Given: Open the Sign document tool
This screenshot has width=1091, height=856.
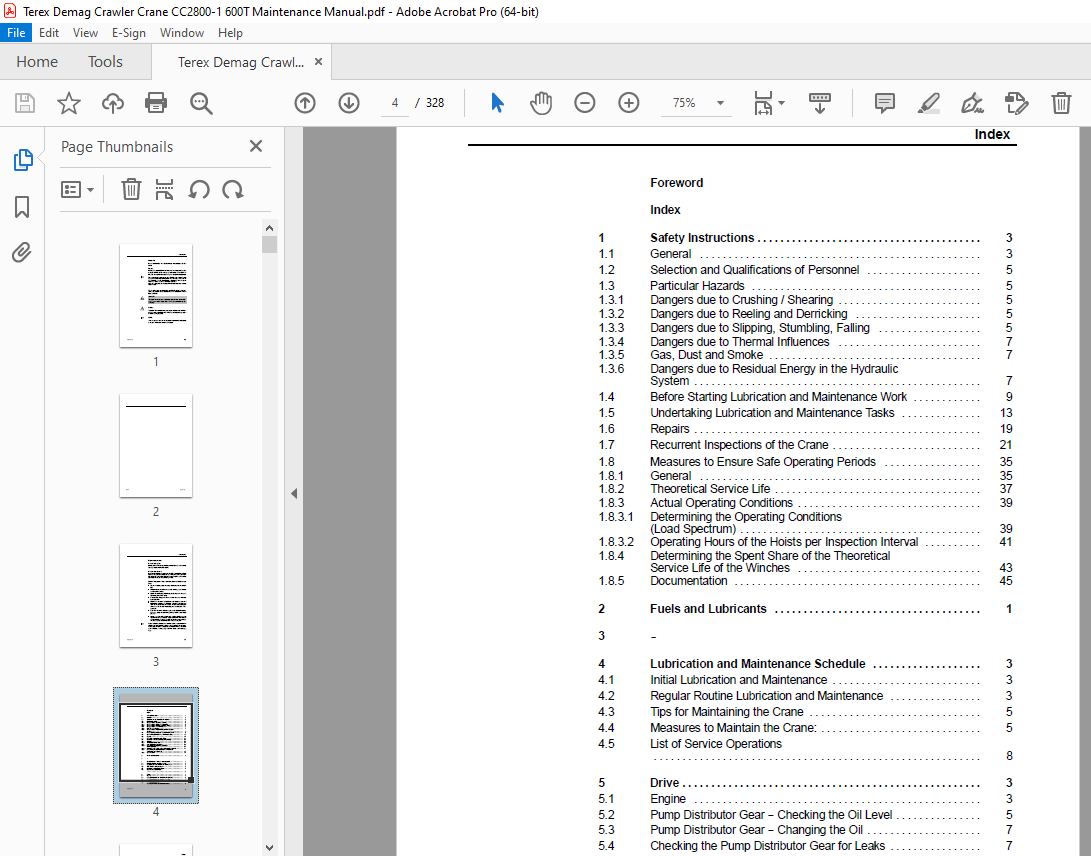Looking at the screenshot, I should pyautogui.click(x=972, y=103).
